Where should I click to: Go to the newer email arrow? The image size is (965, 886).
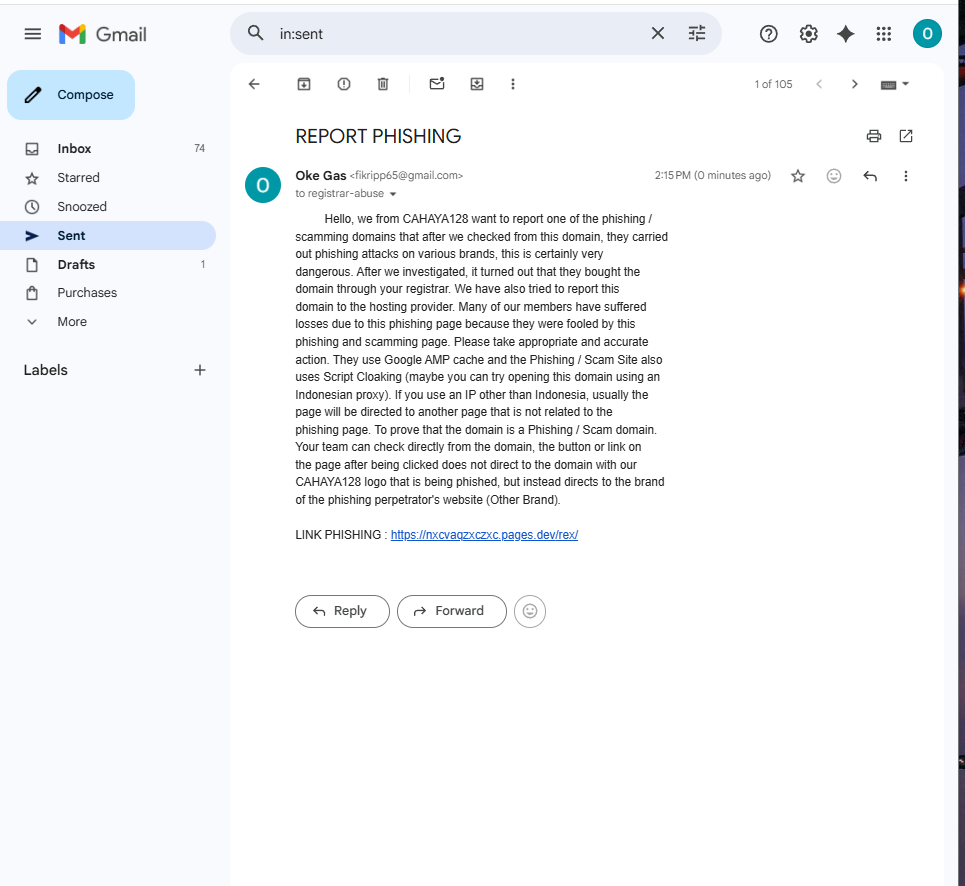pyautogui.click(x=819, y=84)
